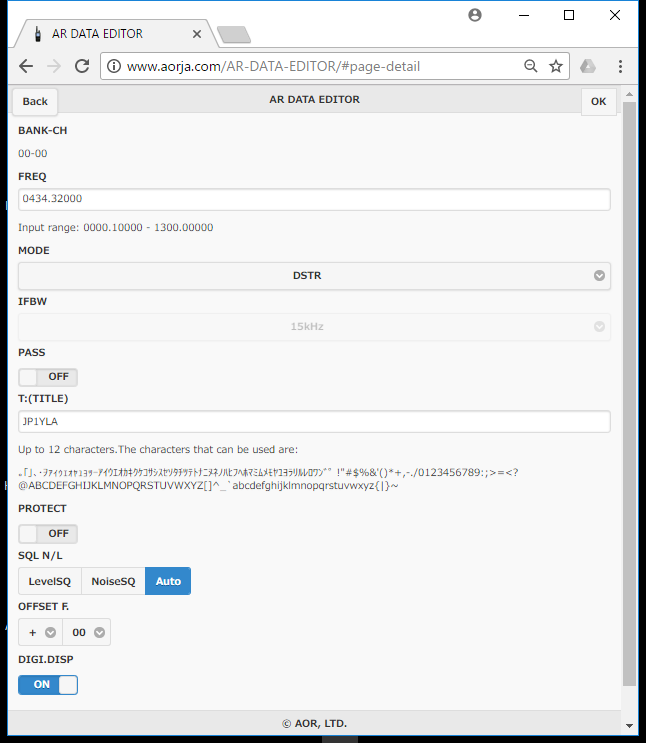646x743 pixels.
Task: Open the OFFSET F. 00 value dropdown
Action: click(x=87, y=632)
